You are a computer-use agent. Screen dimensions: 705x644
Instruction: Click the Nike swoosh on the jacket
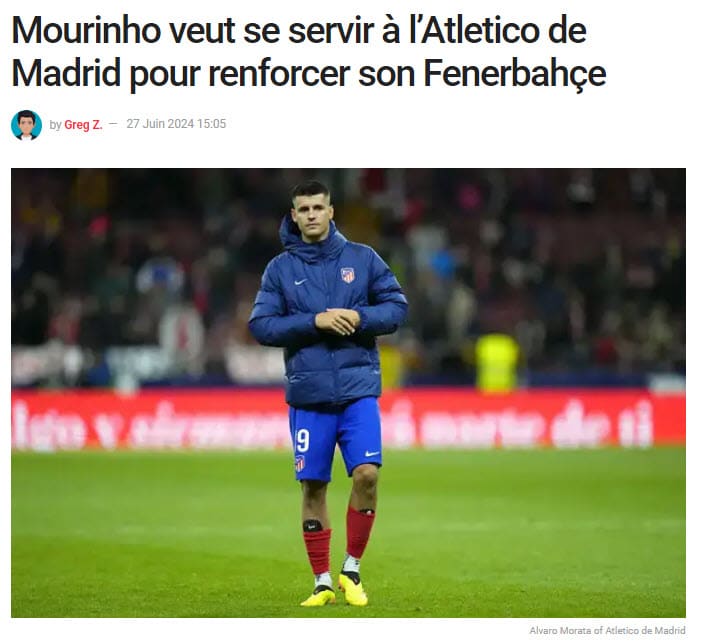click(300, 282)
